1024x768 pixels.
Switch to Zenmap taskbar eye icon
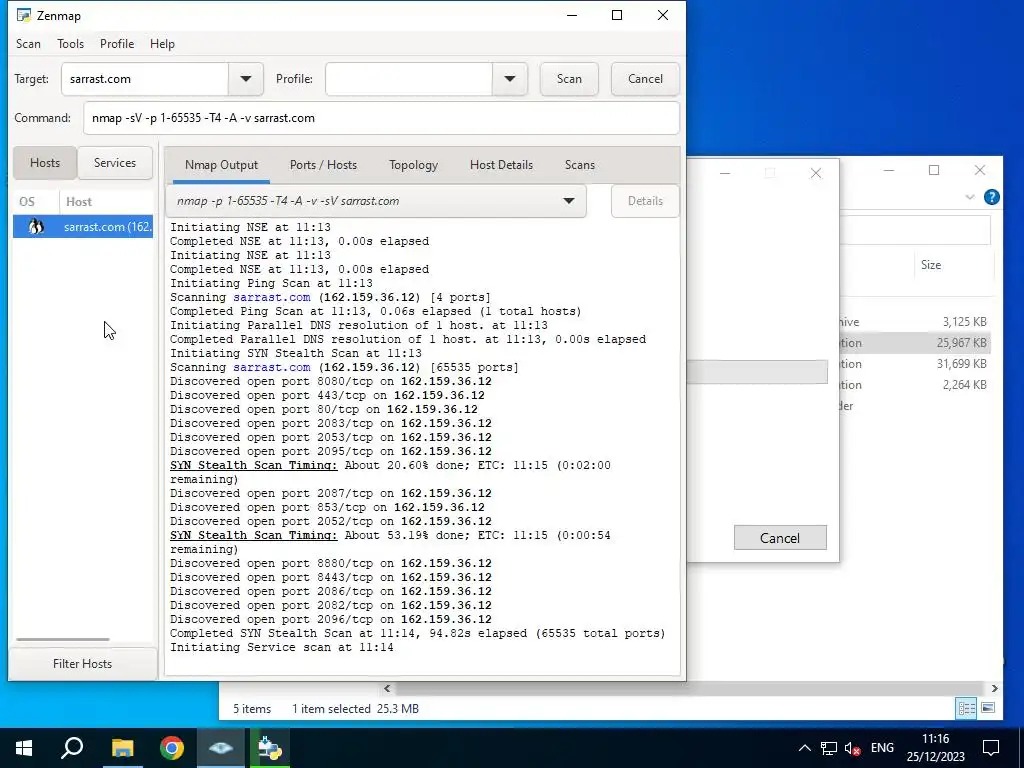point(221,748)
